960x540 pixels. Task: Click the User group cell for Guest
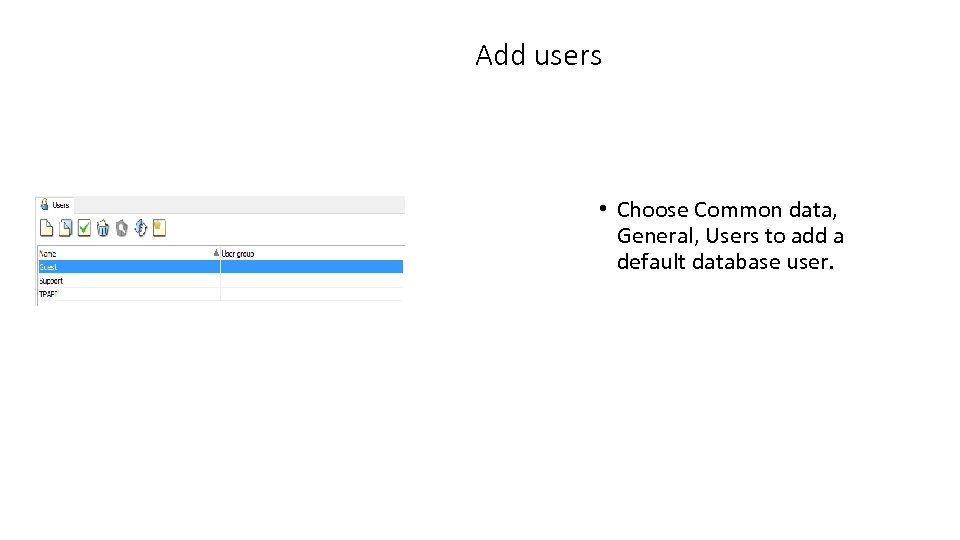click(x=310, y=267)
